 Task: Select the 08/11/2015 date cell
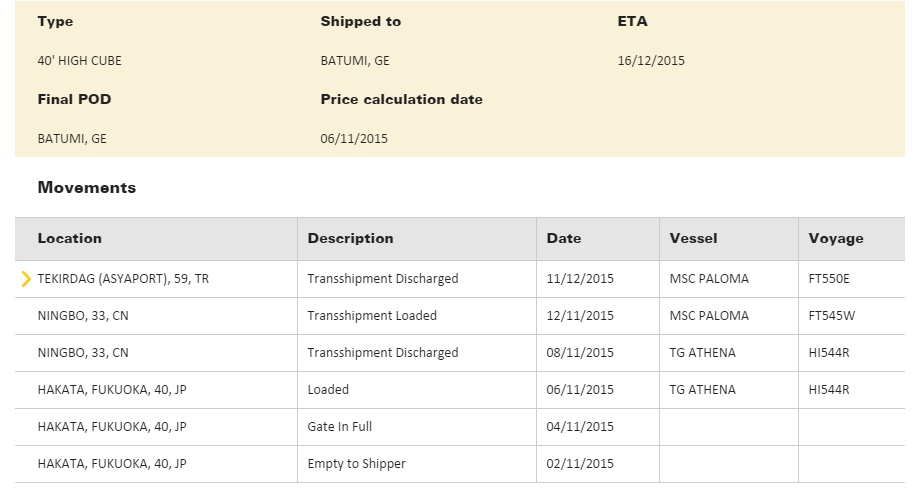580,353
